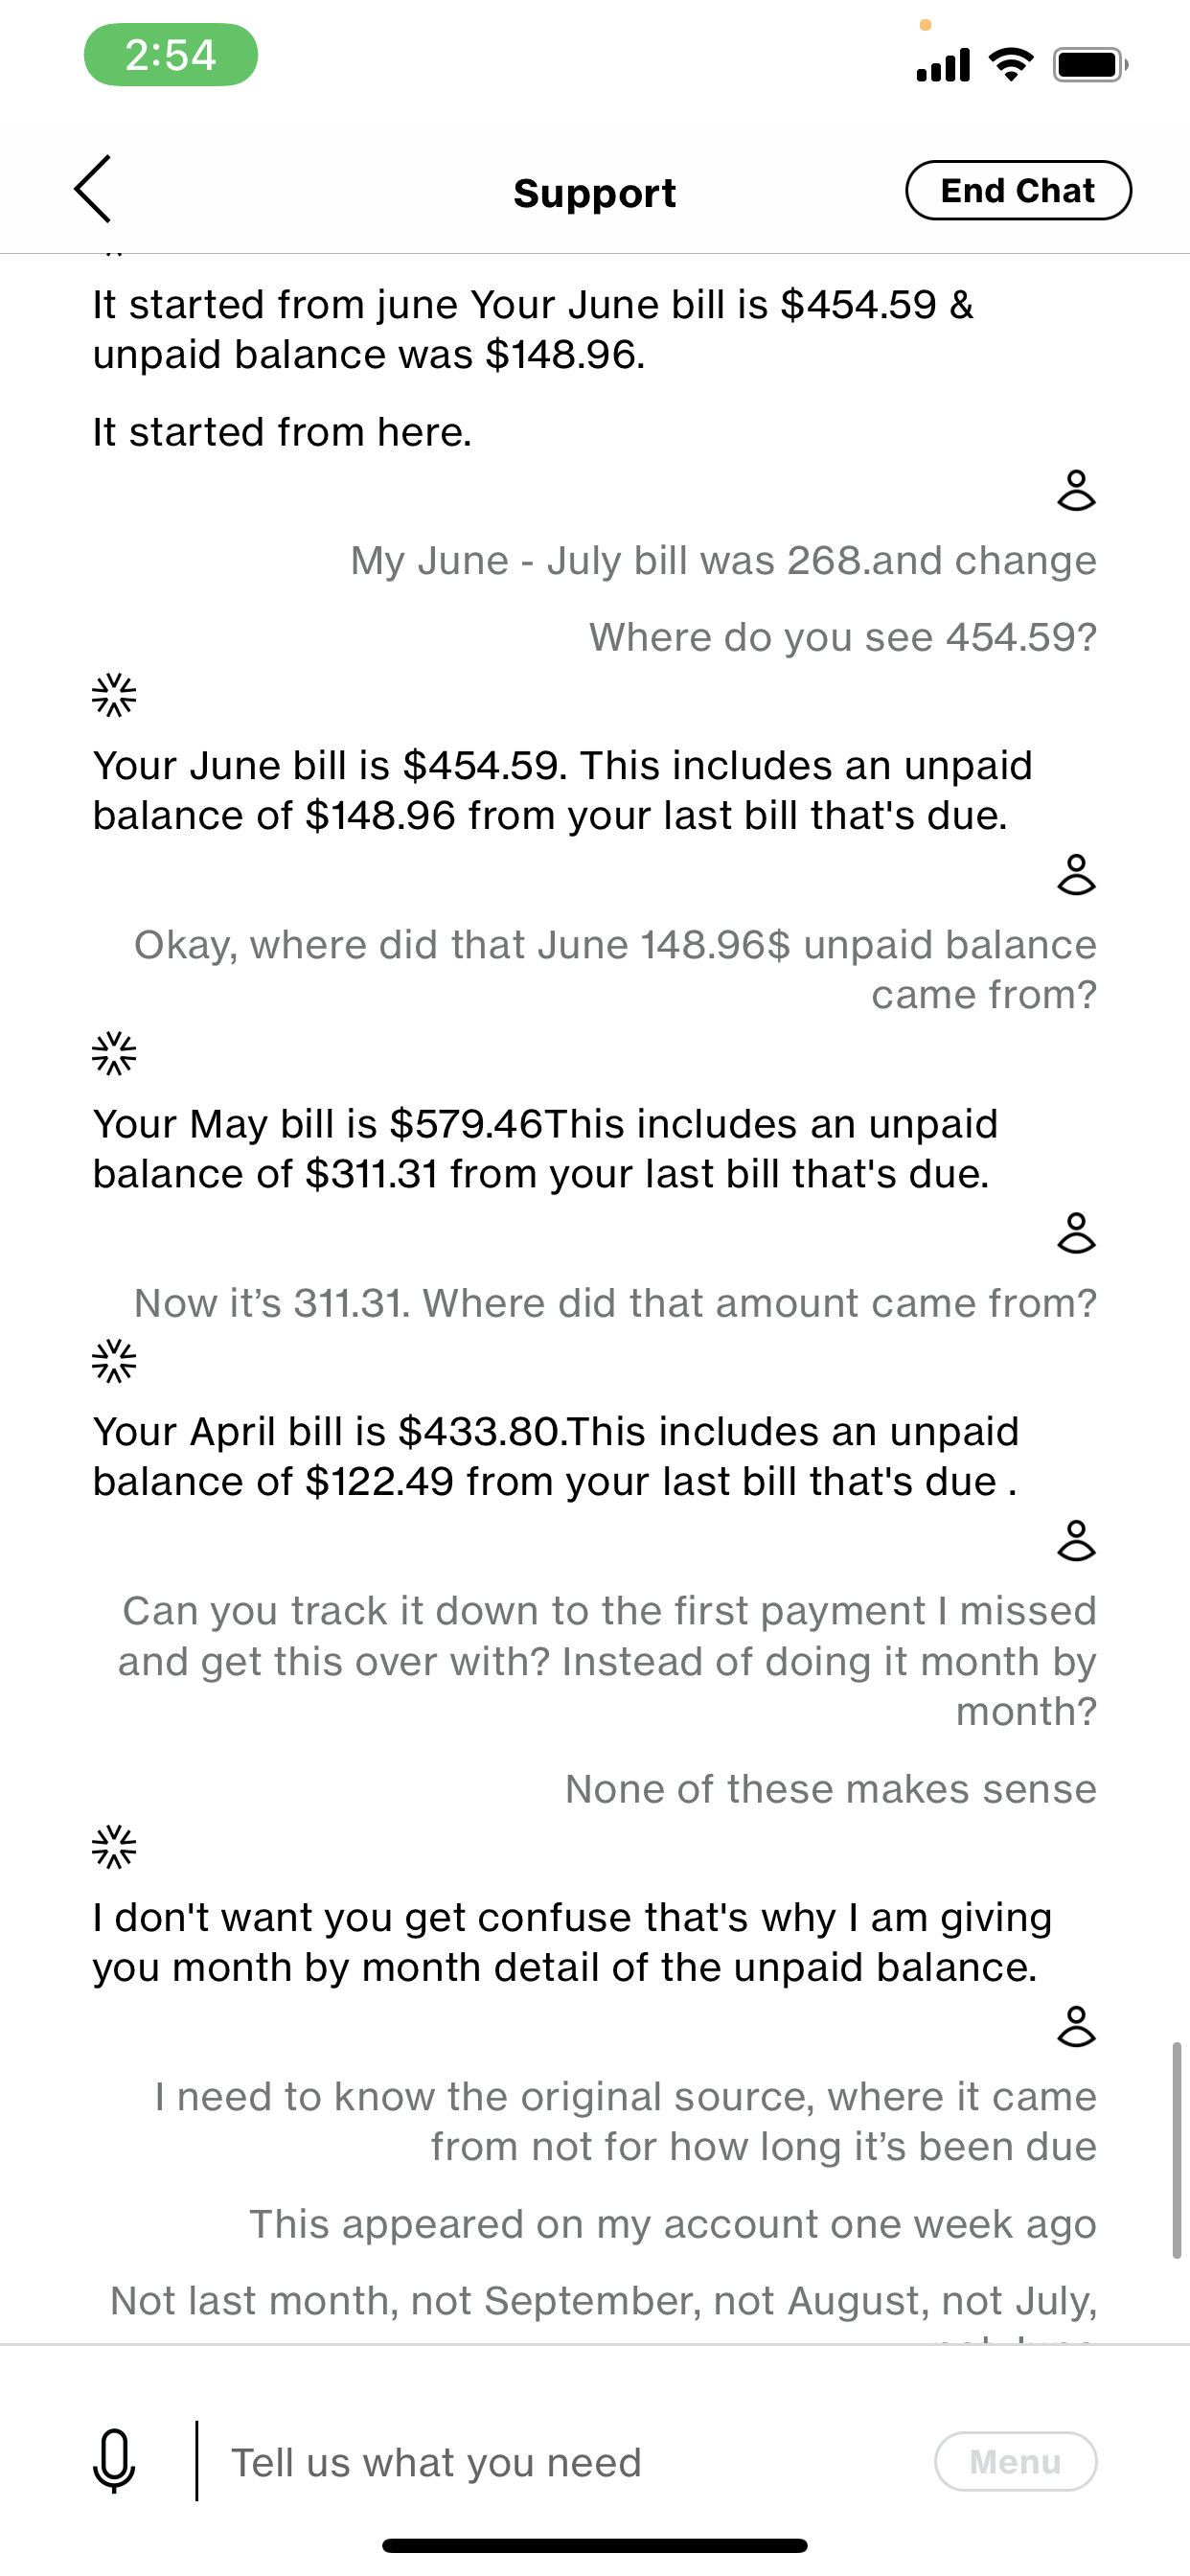The width and height of the screenshot is (1190, 2576).
Task: Tap the green 2:54 time pill
Action: (x=171, y=55)
